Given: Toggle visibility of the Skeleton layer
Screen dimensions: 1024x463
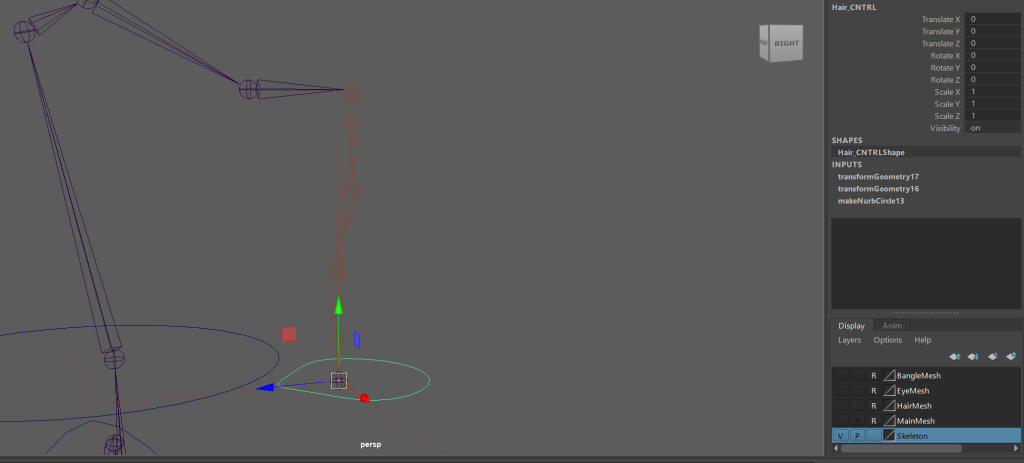Looking at the screenshot, I should point(841,436).
